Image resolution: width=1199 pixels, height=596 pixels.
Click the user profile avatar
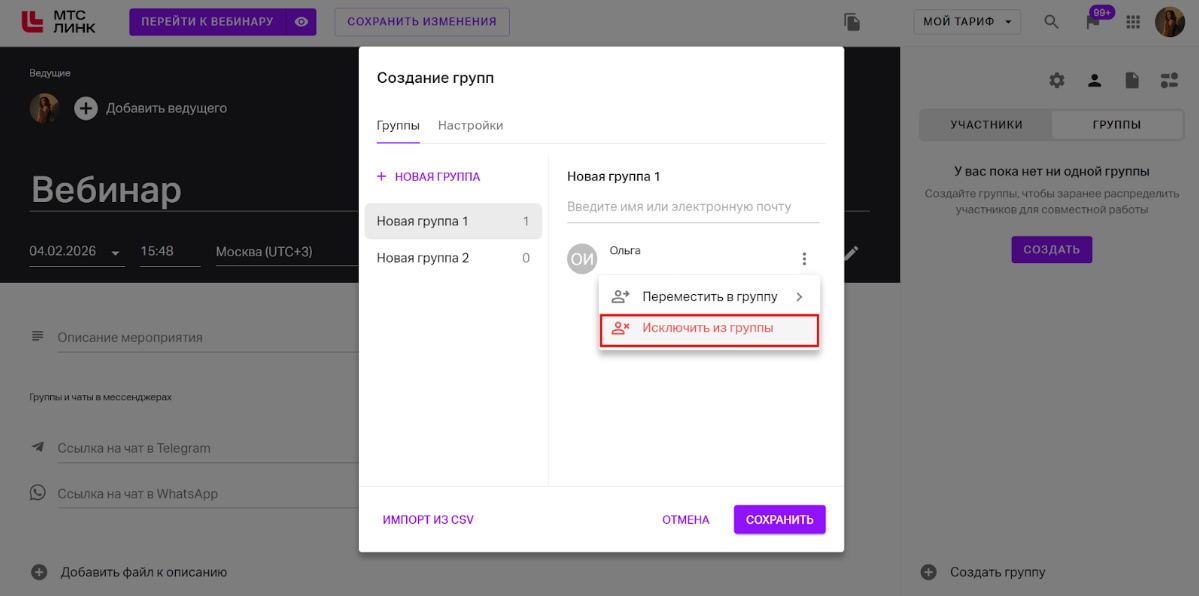tap(1169, 22)
